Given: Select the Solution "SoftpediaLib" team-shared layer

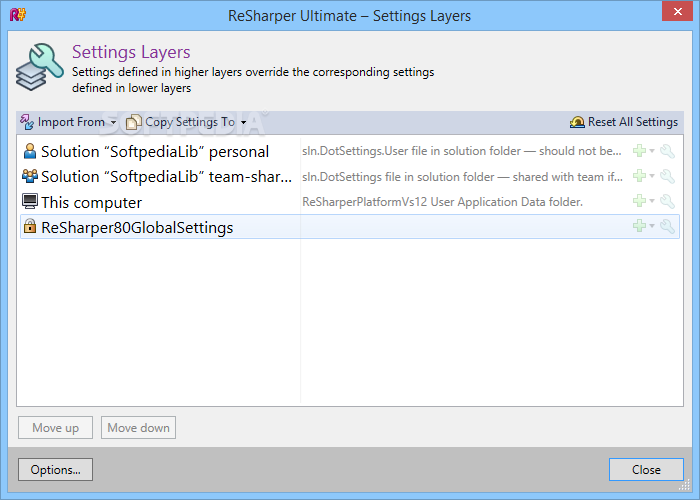Looking at the screenshot, I should coord(350,176).
